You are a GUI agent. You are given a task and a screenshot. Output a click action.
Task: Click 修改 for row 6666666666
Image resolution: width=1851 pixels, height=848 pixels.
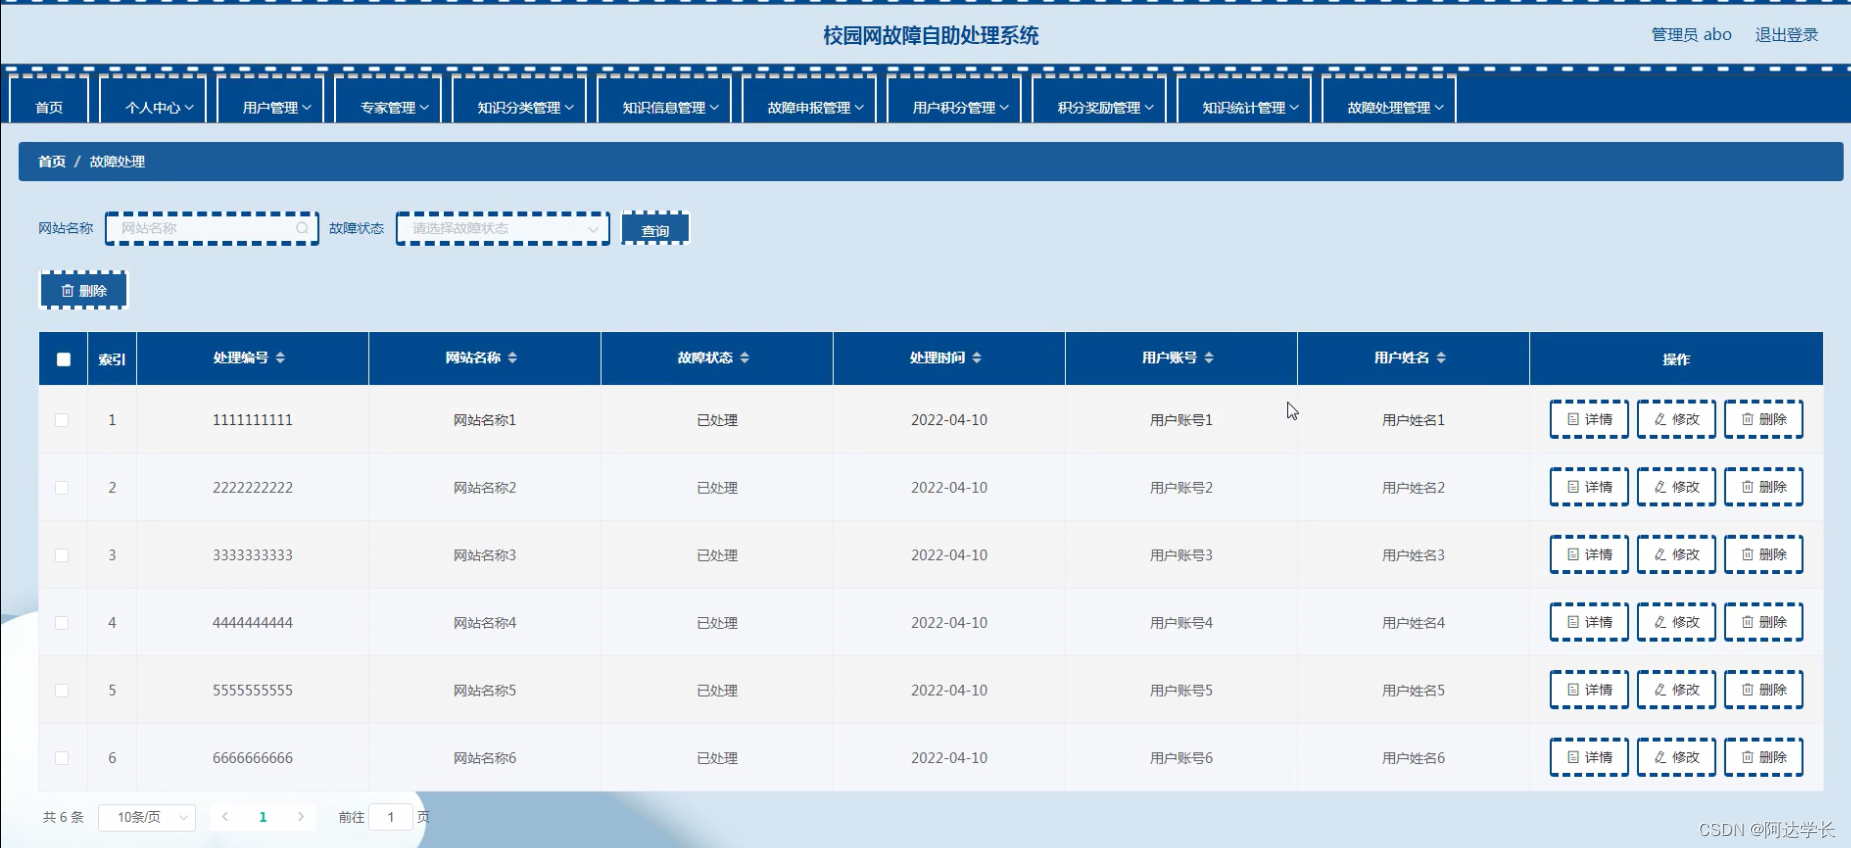coord(1676,757)
